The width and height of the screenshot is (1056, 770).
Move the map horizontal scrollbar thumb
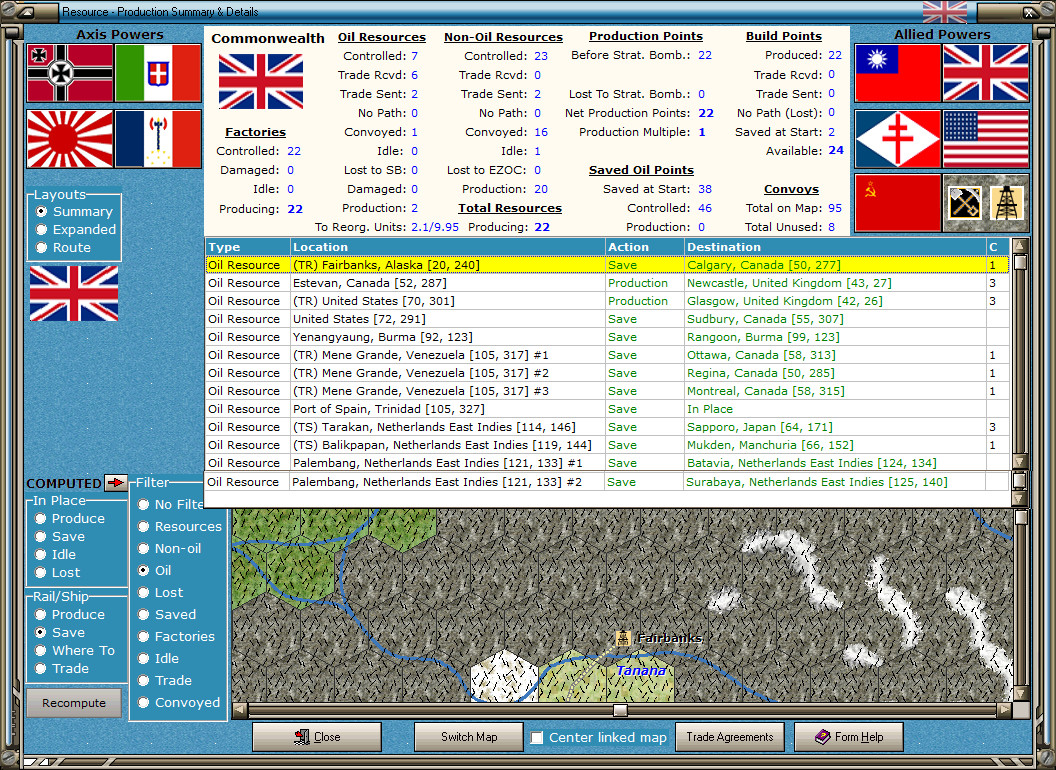tap(620, 710)
